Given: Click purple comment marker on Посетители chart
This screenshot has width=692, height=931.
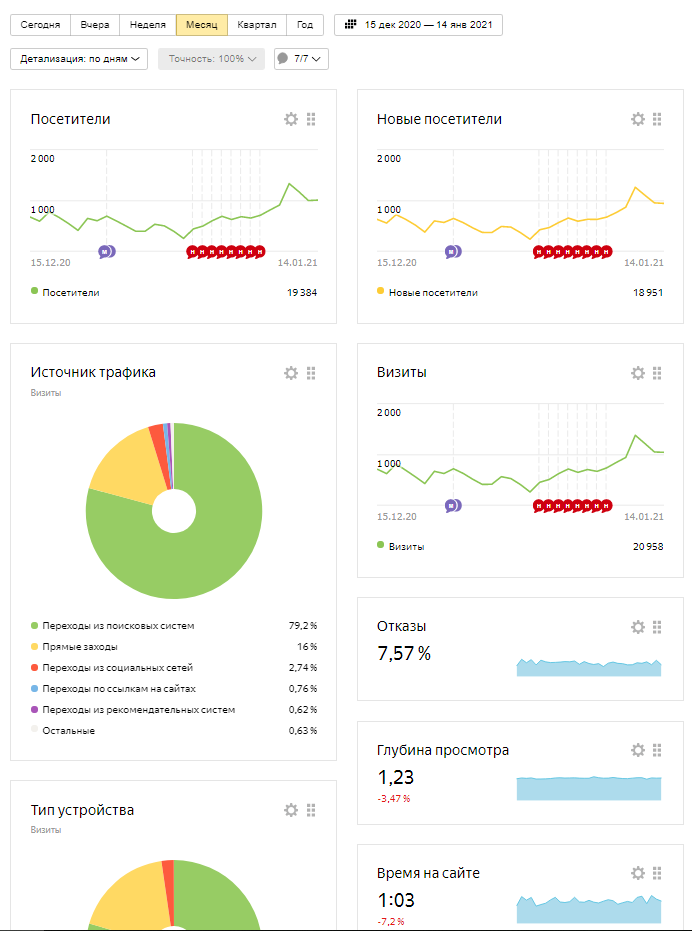Looking at the screenshot, I should 106,252.
